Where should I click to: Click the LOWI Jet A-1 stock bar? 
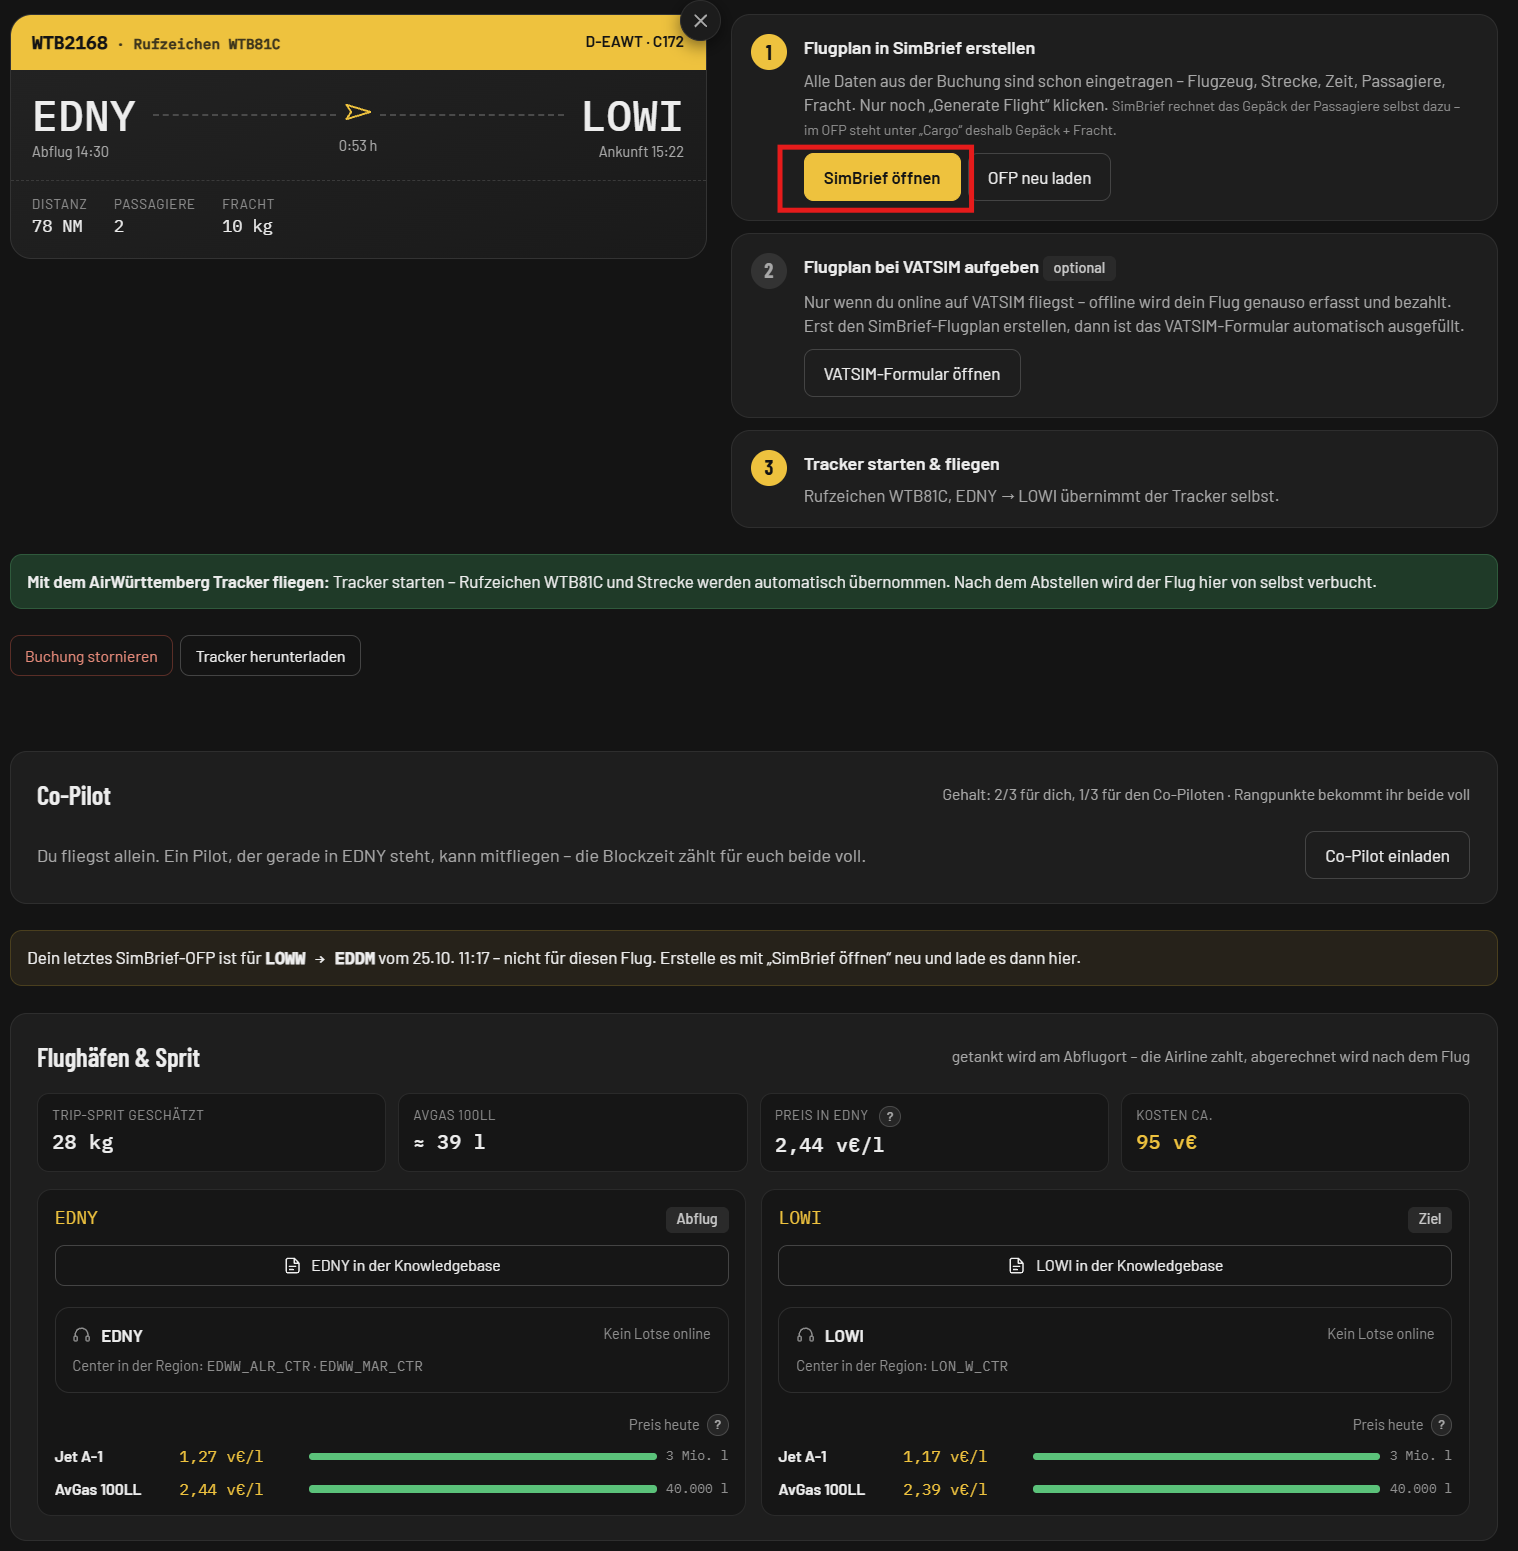[x=1206, y=1457]
